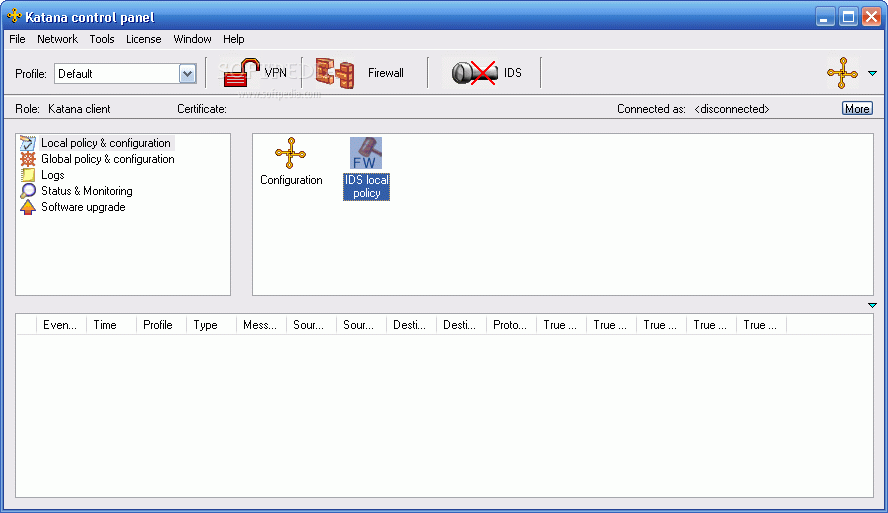
Task: Sort by the Type column header
Action: [x=211, y=325]
